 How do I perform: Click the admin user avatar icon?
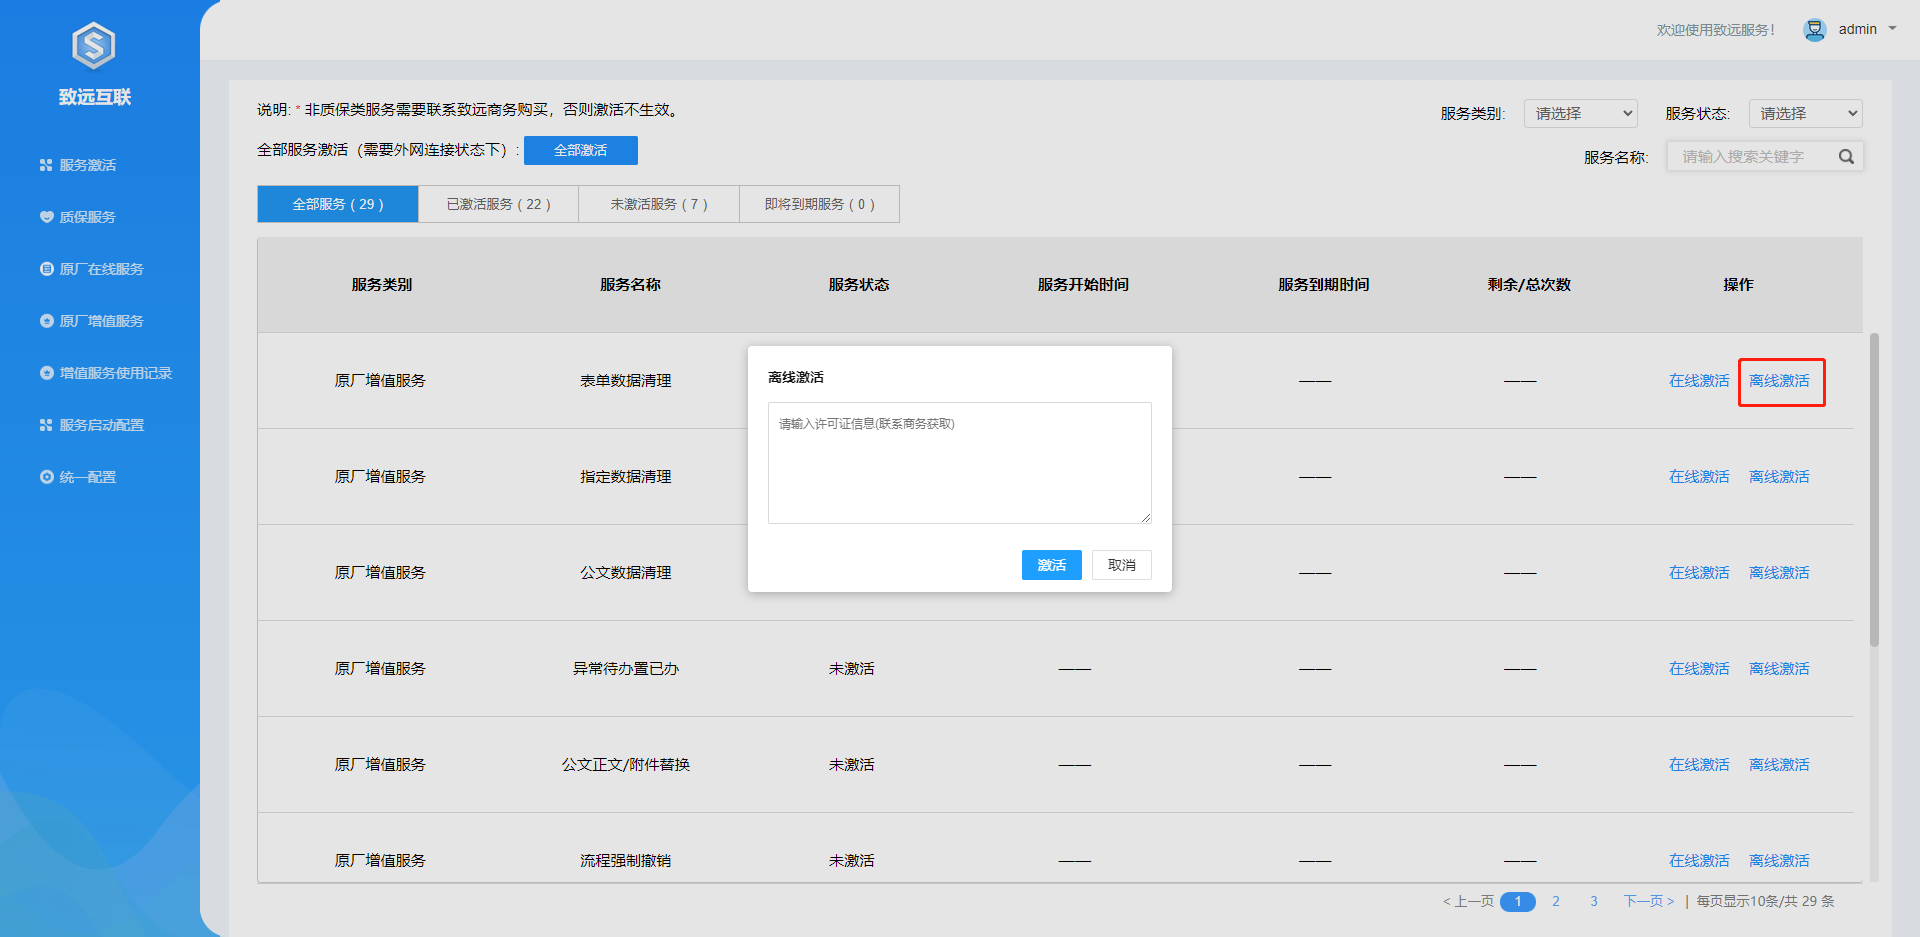coord(1814,30)
